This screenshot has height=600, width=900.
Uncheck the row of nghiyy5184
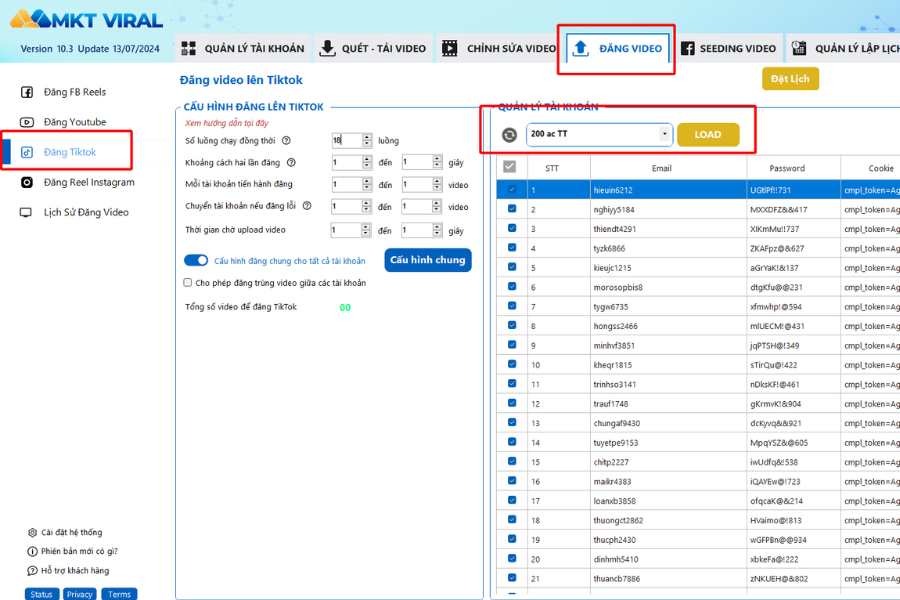coord(512,209)
